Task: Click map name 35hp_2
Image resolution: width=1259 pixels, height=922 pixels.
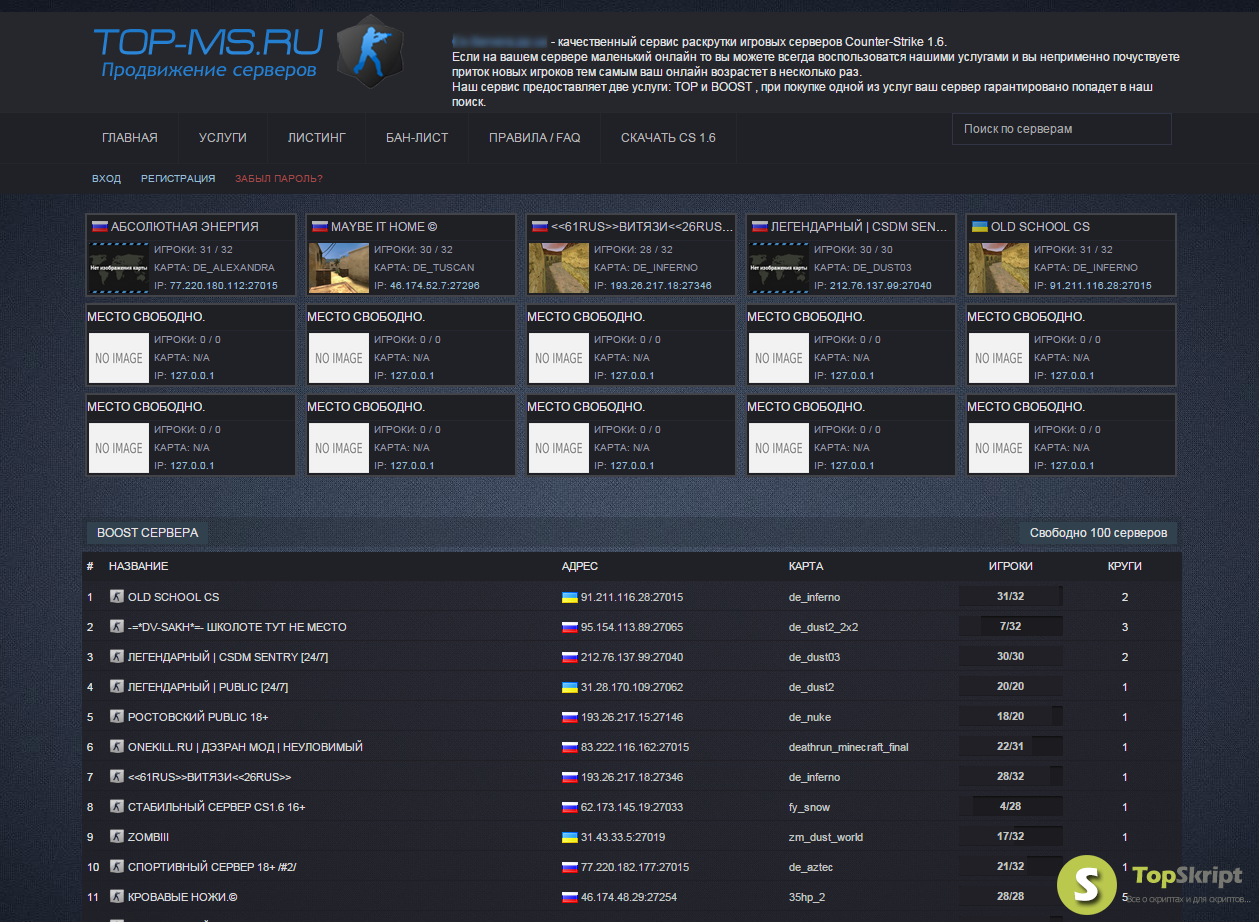Action: (808, 897)
